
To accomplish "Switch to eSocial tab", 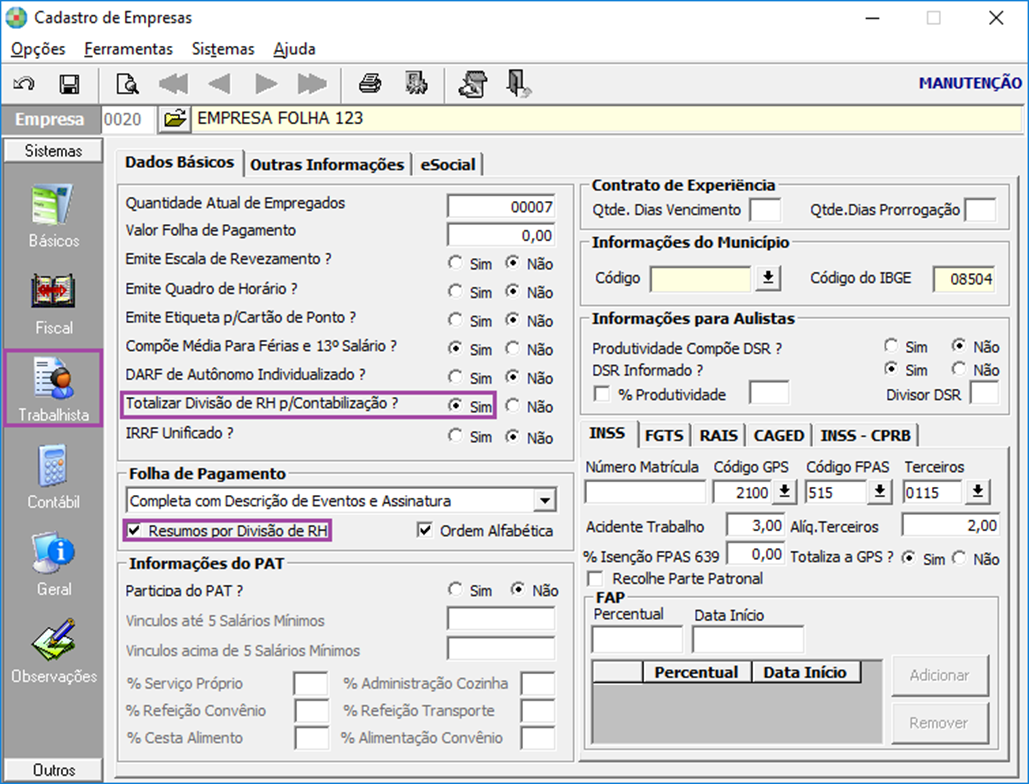I will pyautogui.click(x=448, y=165).
